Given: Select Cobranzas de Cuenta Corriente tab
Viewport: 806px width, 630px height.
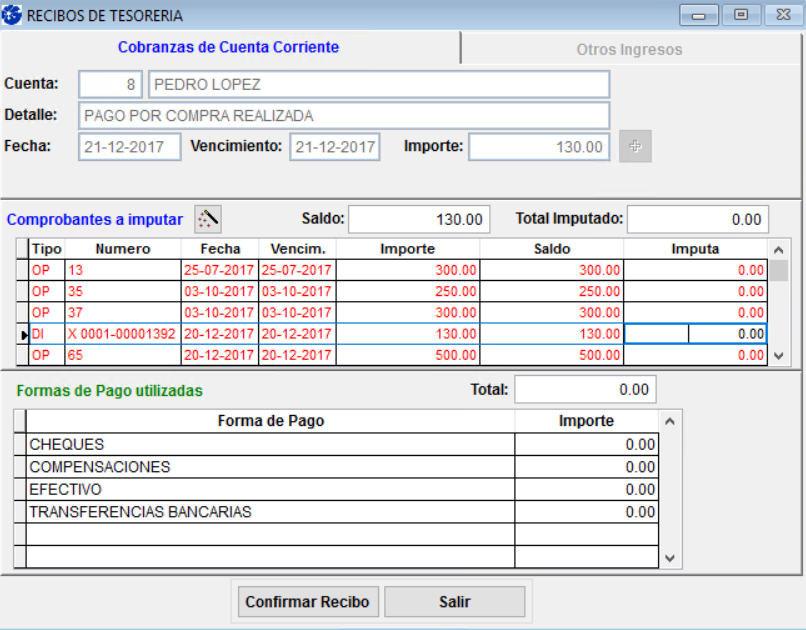Looking at the screenshot, I should (x=228, y=47).
